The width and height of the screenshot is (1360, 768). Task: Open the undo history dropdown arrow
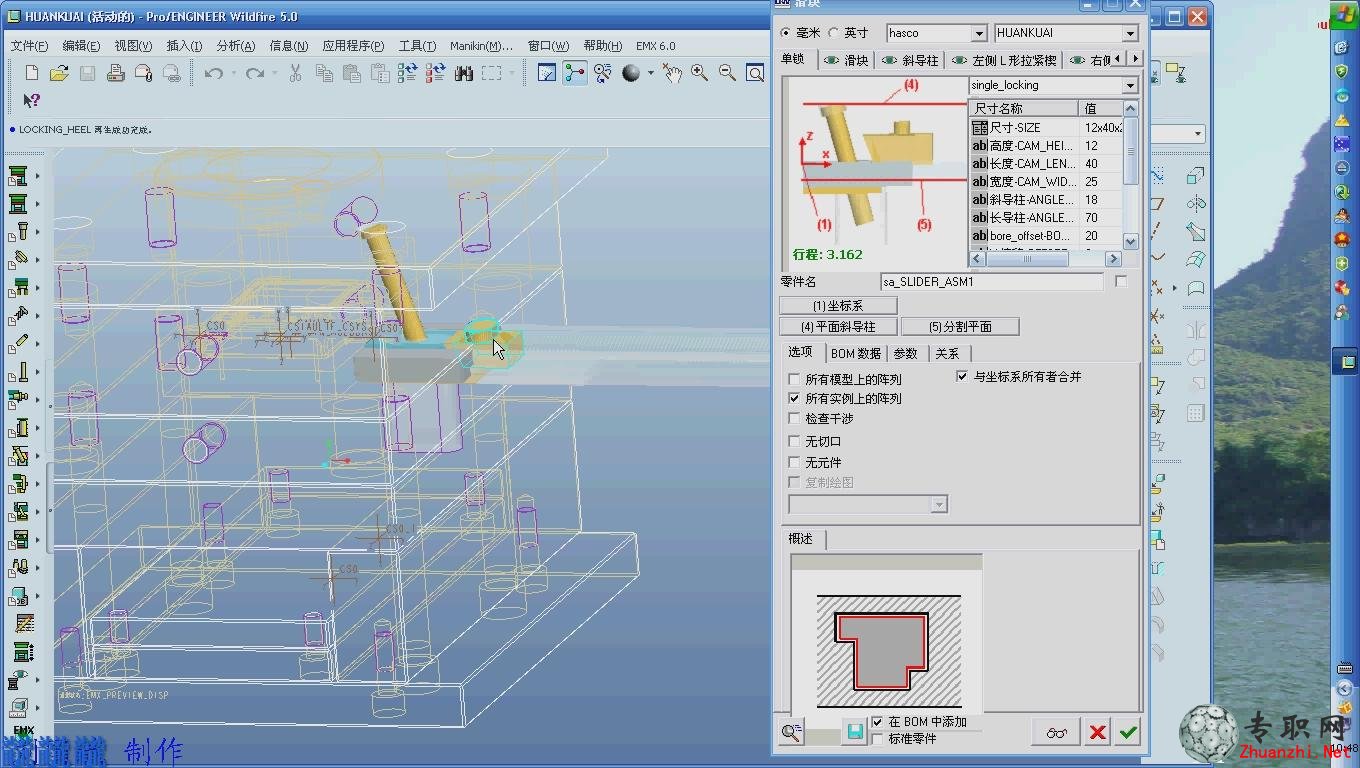pyautogui.click(x=233, y=73)
